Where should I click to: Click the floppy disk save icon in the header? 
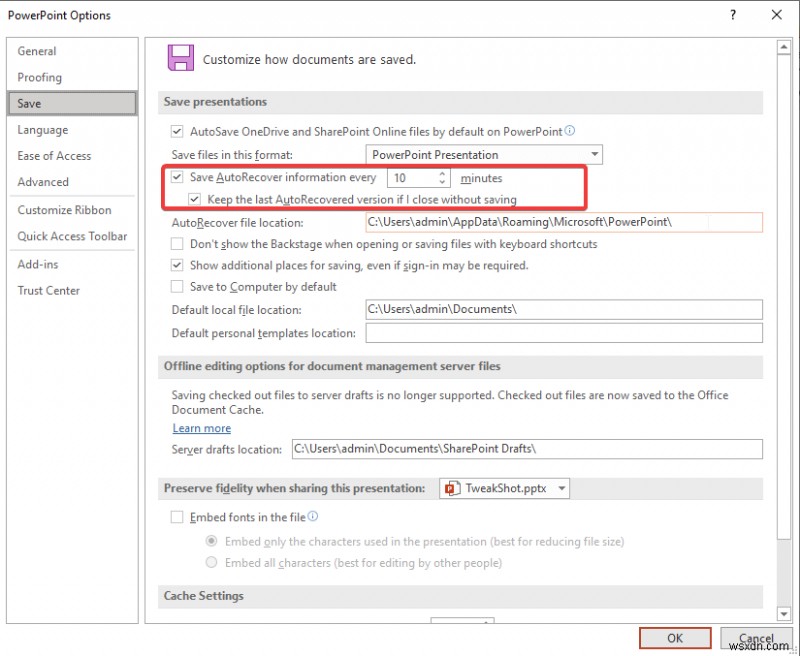(x=181, y=58)
